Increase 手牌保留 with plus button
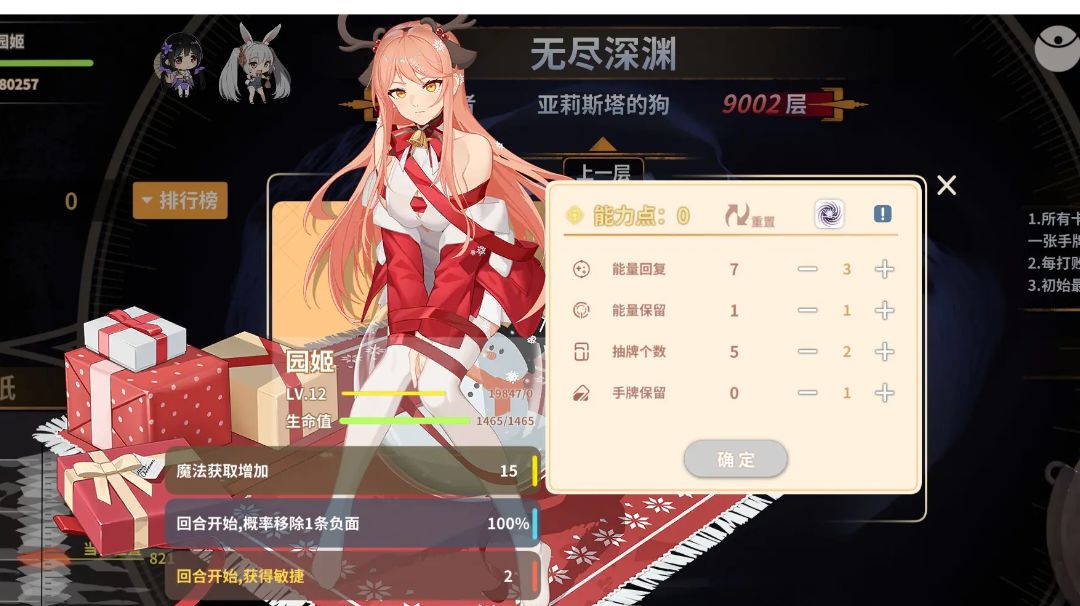The image size is (1080, 606). click(x=884, y=393)
